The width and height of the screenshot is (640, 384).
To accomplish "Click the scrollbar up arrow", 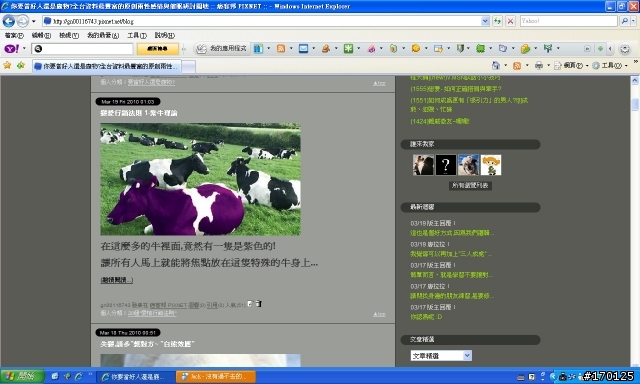I will pos(635,80).
